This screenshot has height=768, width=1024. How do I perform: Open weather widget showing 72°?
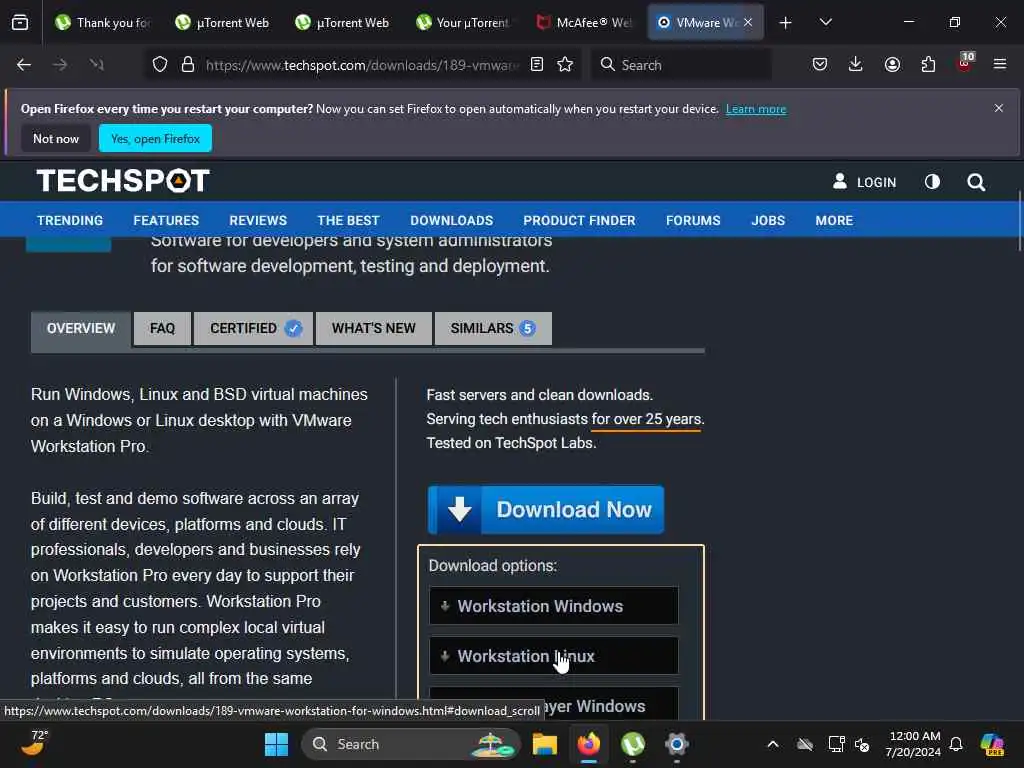click(35, 743)
